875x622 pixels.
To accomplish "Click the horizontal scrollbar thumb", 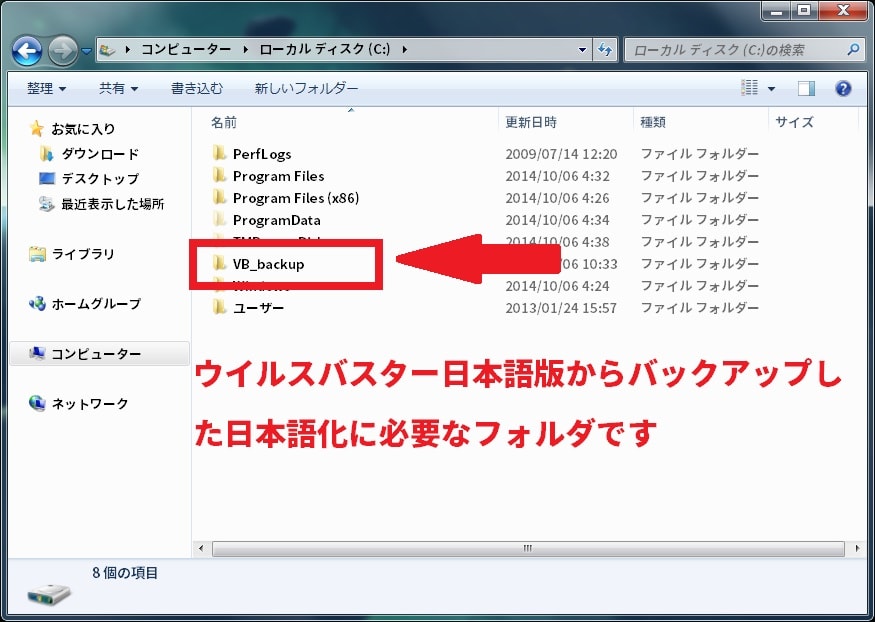I will [527, 548].
